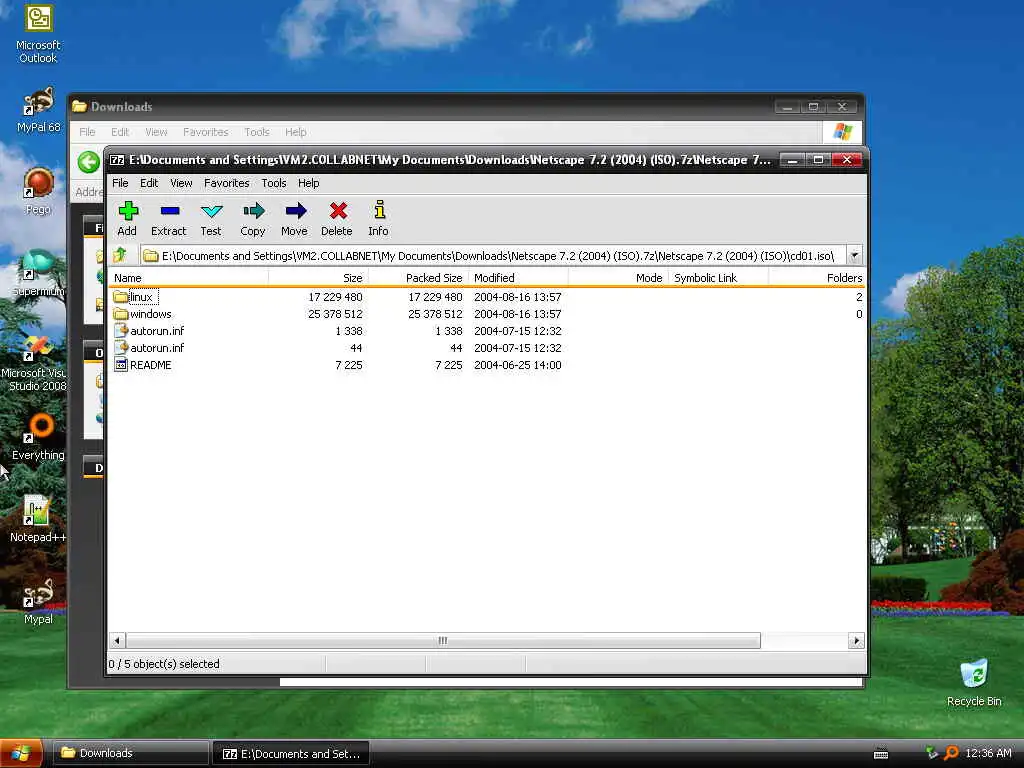Open the View menu in 7-Zip

(x=181, y=183)
